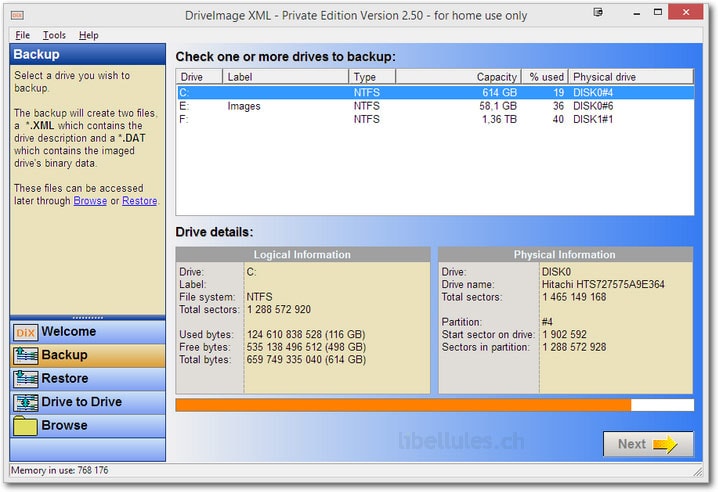Sort by the Physical drive column header
This screenshot has width=718, height=492.
point(631,77)
